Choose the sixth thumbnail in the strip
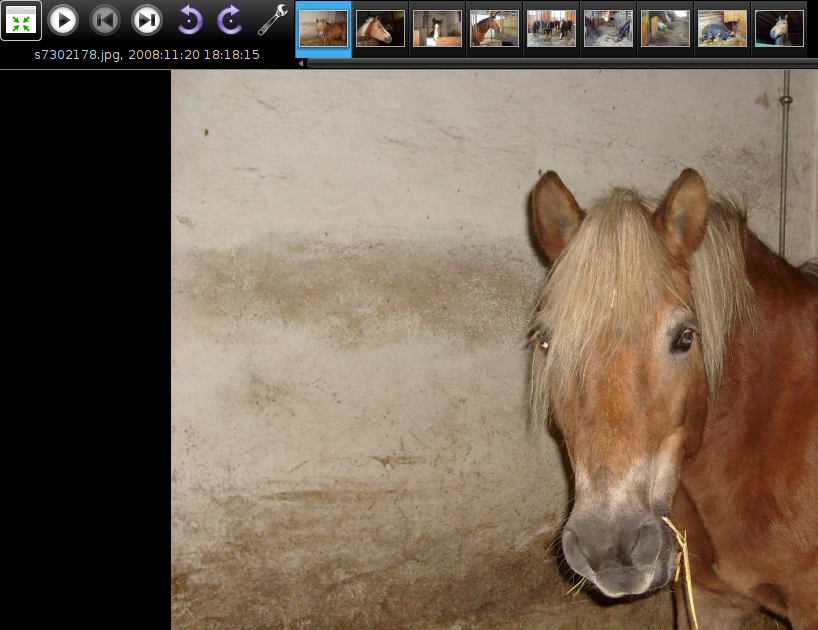This screenshot has width=818, height=630. 608,29
